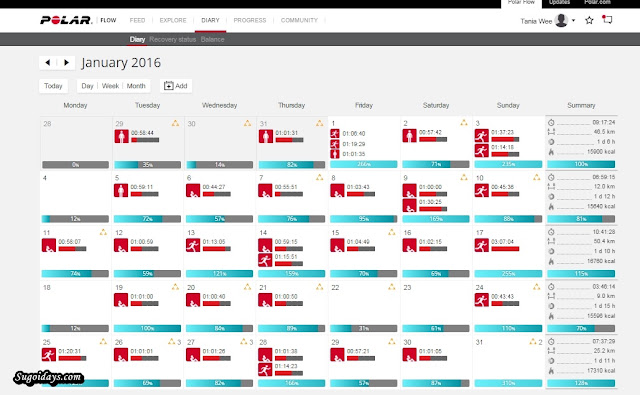Click Jan 22 activity bar 31%
640x395 pixels.
(364, 328)
